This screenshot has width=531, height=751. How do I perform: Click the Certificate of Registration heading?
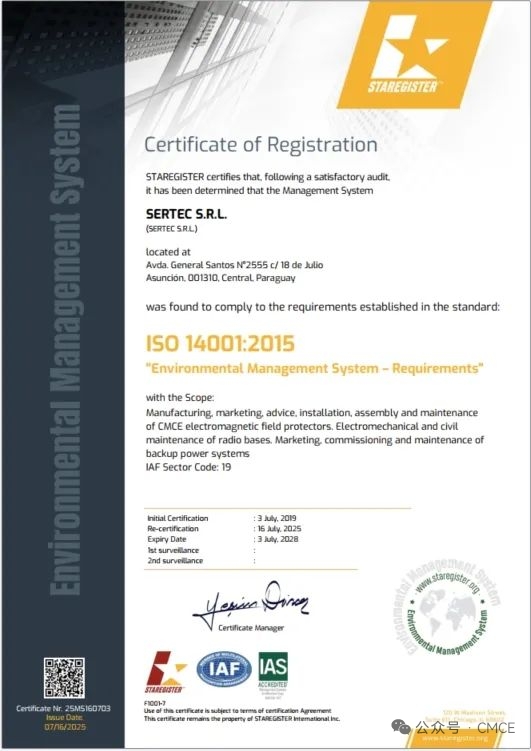261,144
